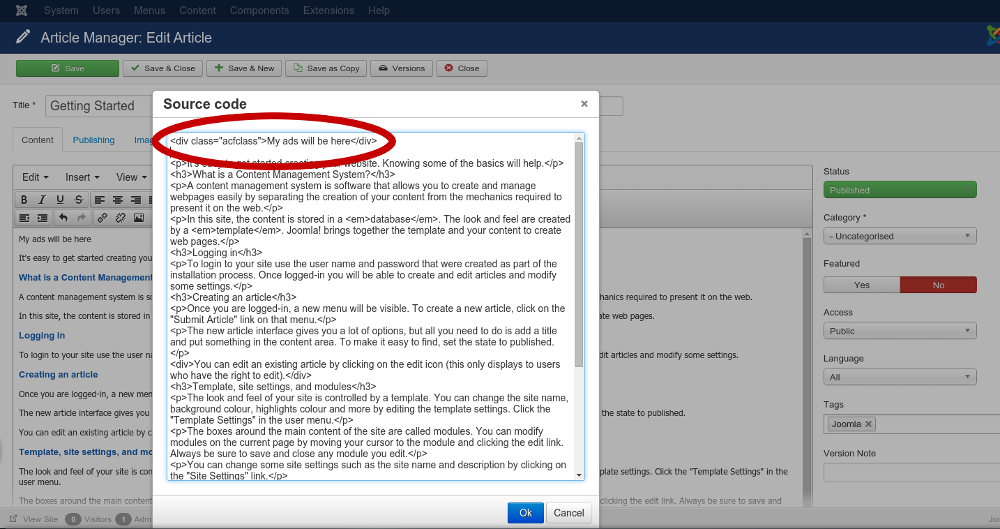Open the Extensions menu
Screen dimensions: 1000x529
(328, 10)
